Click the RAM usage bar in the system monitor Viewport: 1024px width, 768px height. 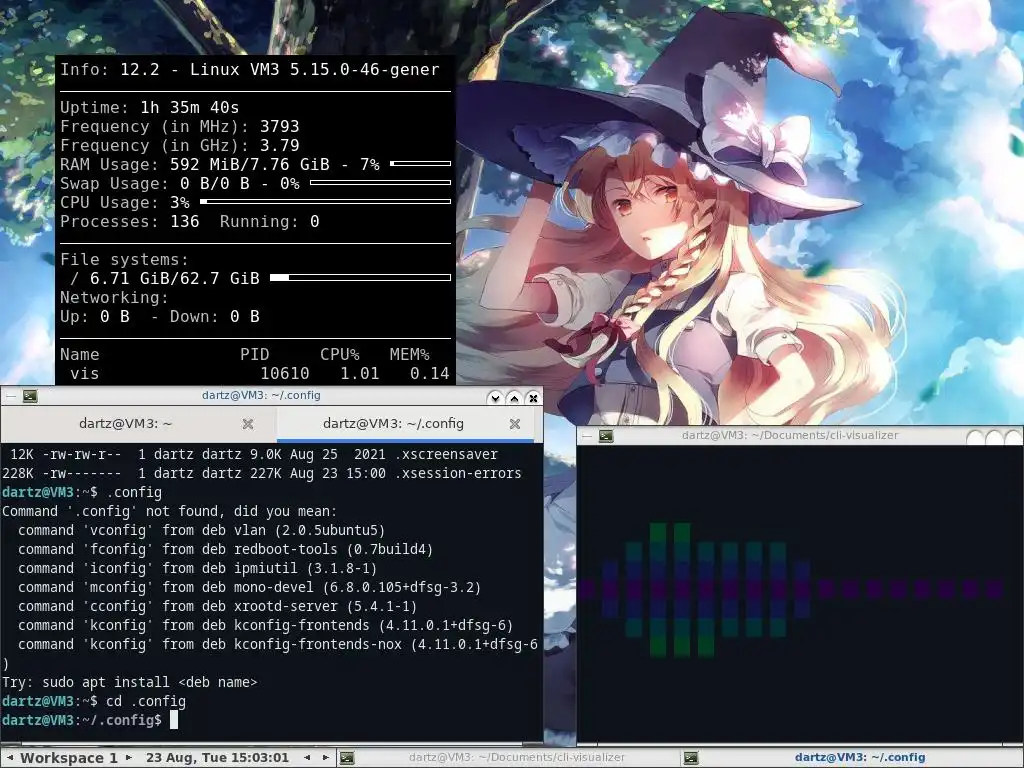pyautogui.click(x=421, y=163)
